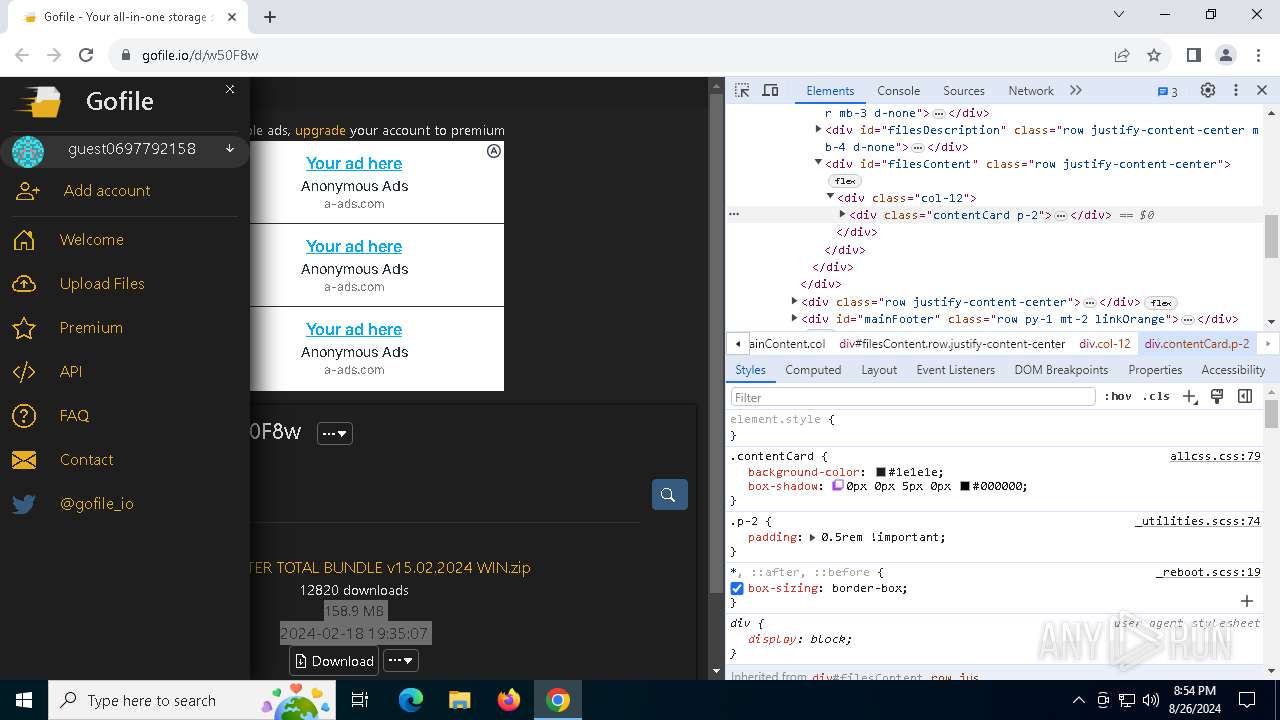Close the DevTools panel
Image resolution: width=1280 pixels, height=720 pixels.
click(1262, 90)
